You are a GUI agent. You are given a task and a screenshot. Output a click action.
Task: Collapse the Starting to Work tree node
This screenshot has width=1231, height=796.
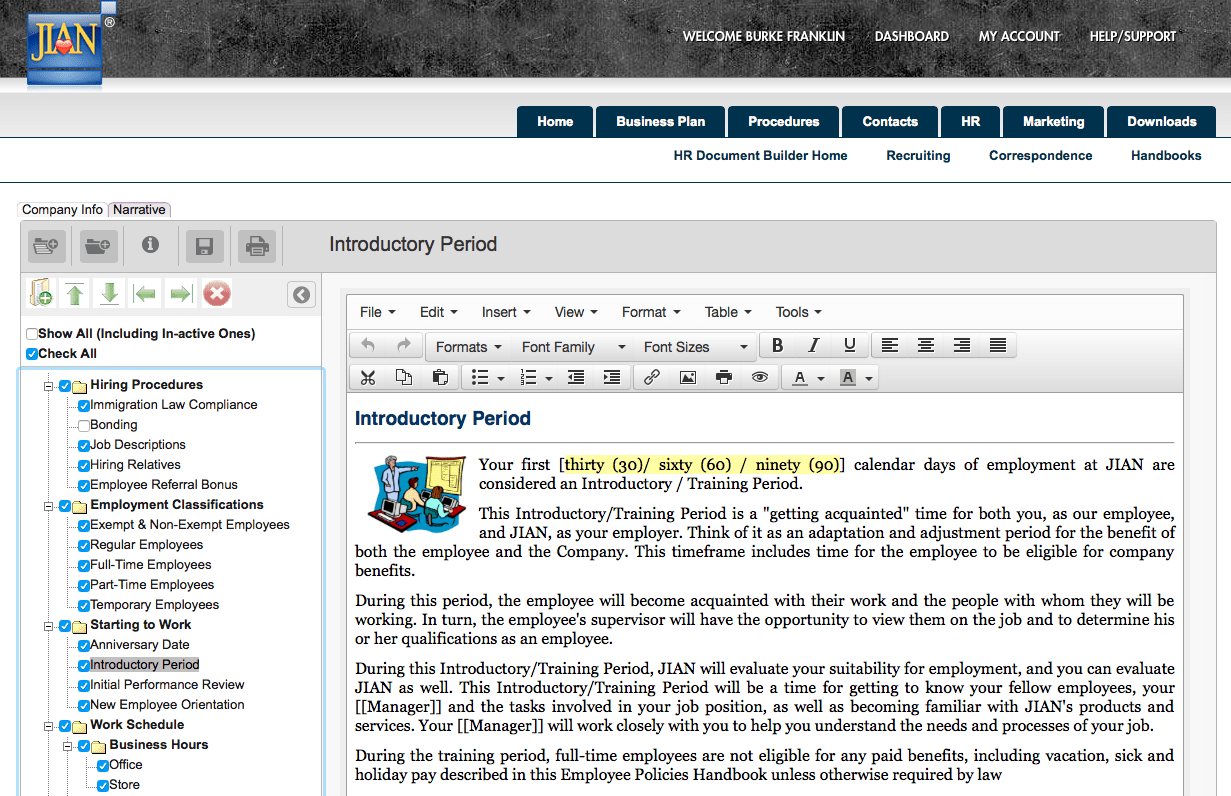pos(47,626)
